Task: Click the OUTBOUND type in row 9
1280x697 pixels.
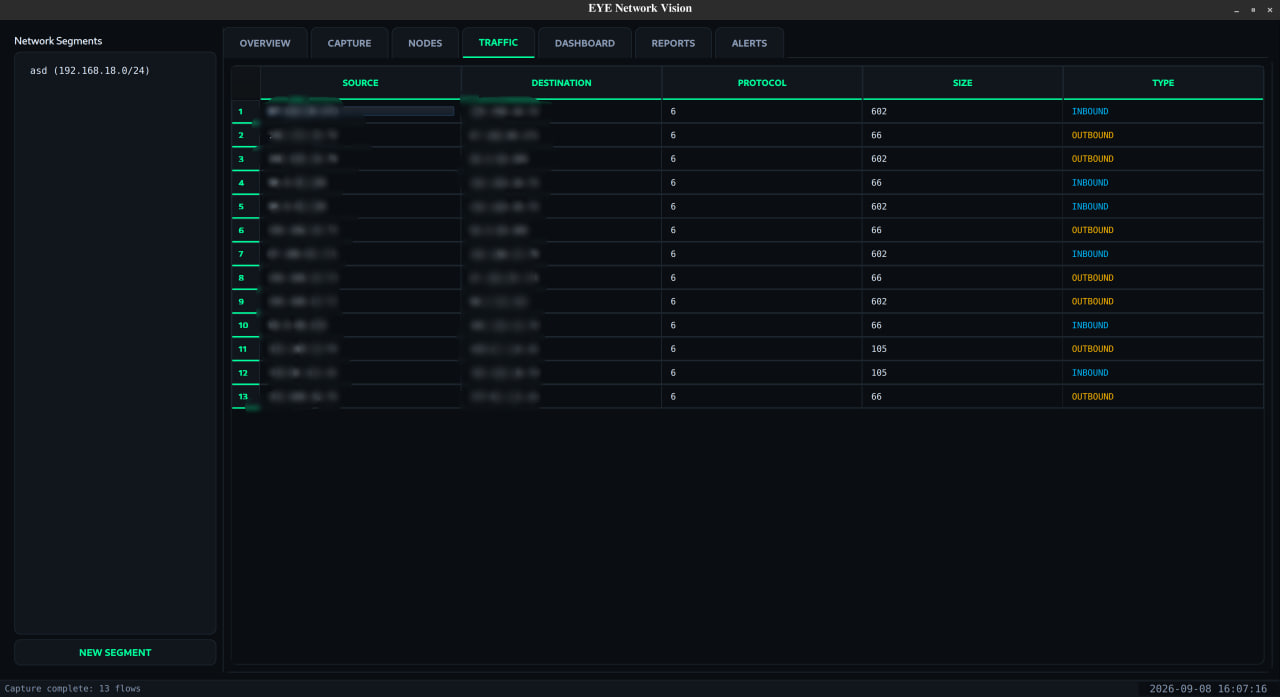Action: (1092, 301)
